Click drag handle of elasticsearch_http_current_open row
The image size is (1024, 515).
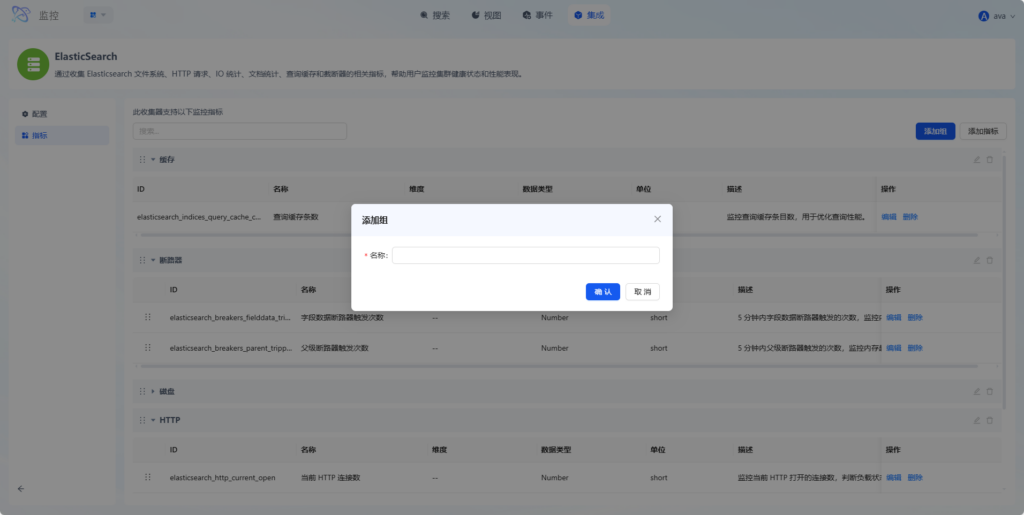(148, 477)
